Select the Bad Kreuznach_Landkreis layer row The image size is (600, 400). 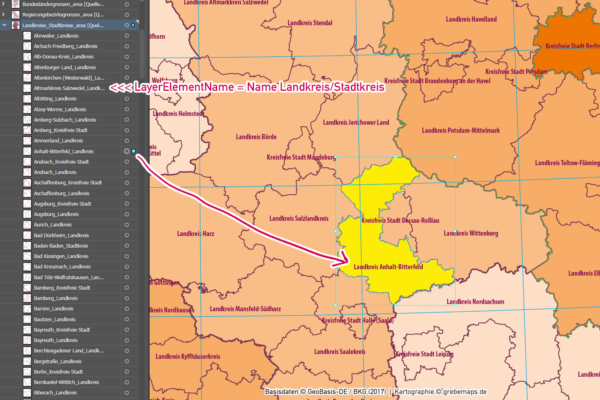[x=69, y=267]
